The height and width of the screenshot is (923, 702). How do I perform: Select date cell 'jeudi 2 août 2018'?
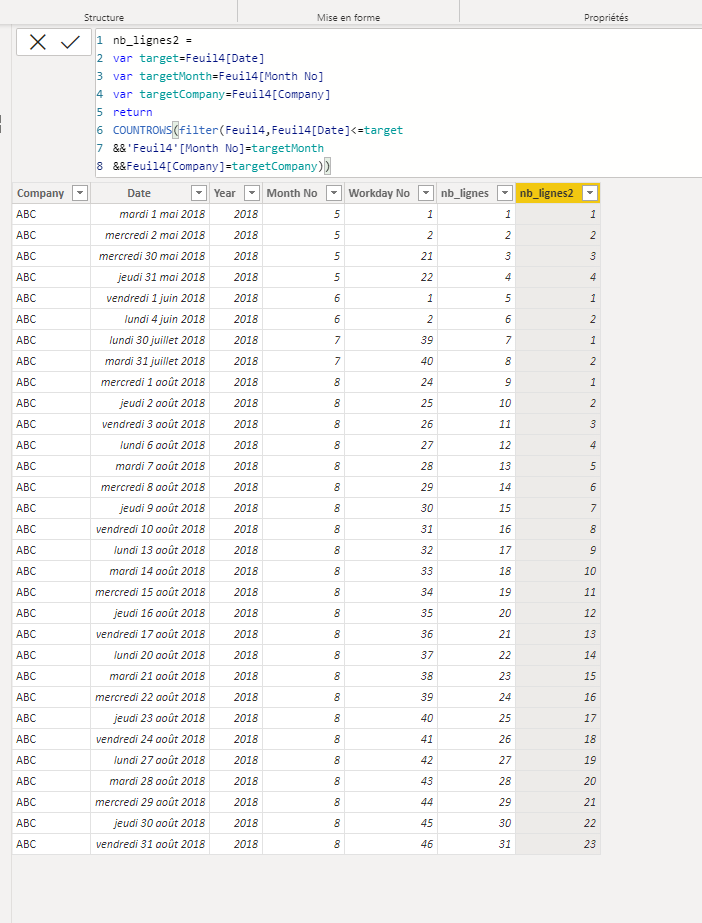coord(150,403)
